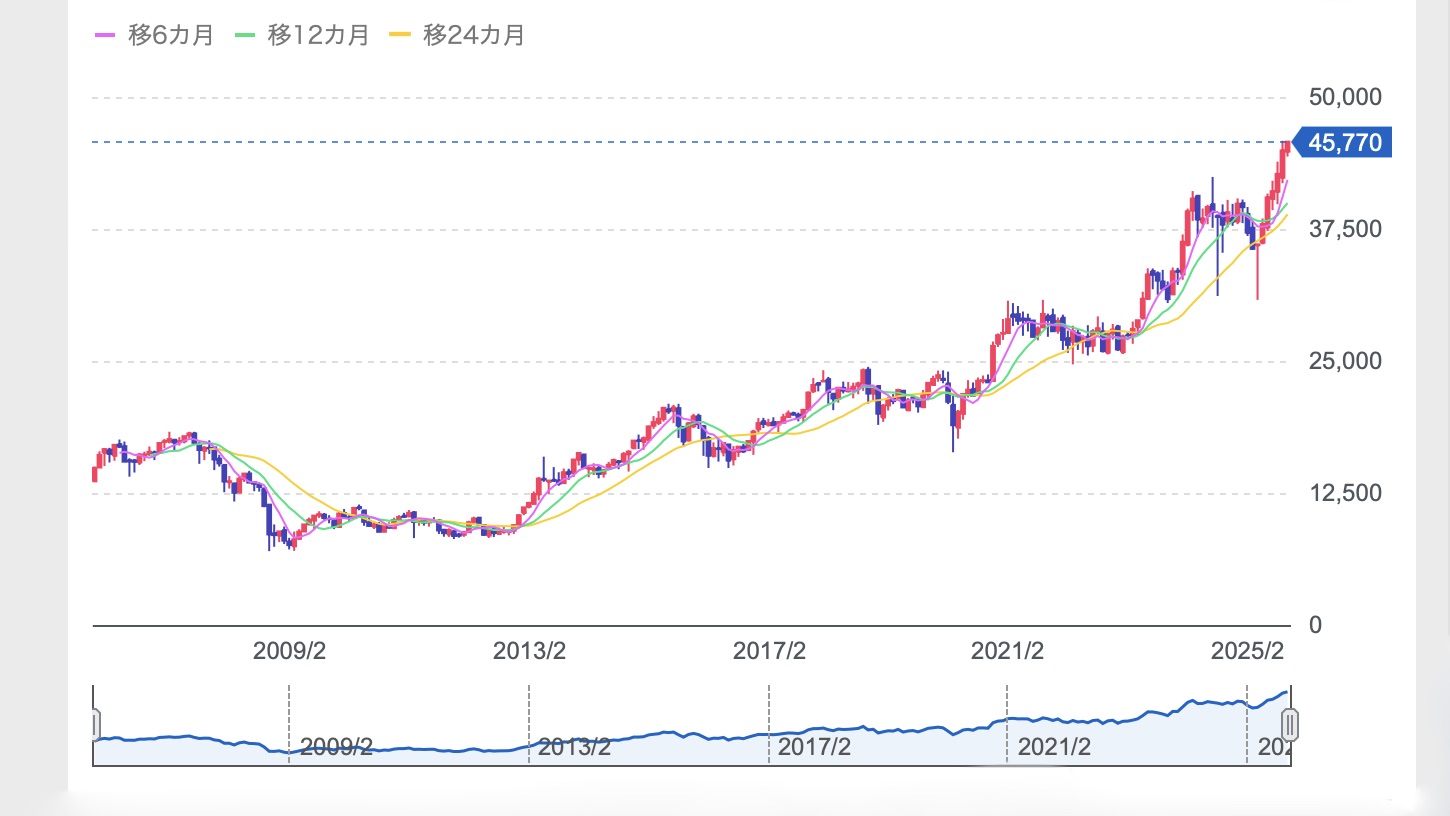Grab the right handle of range navigator
Viewport: 1450px width, 816px height.
1290,724
